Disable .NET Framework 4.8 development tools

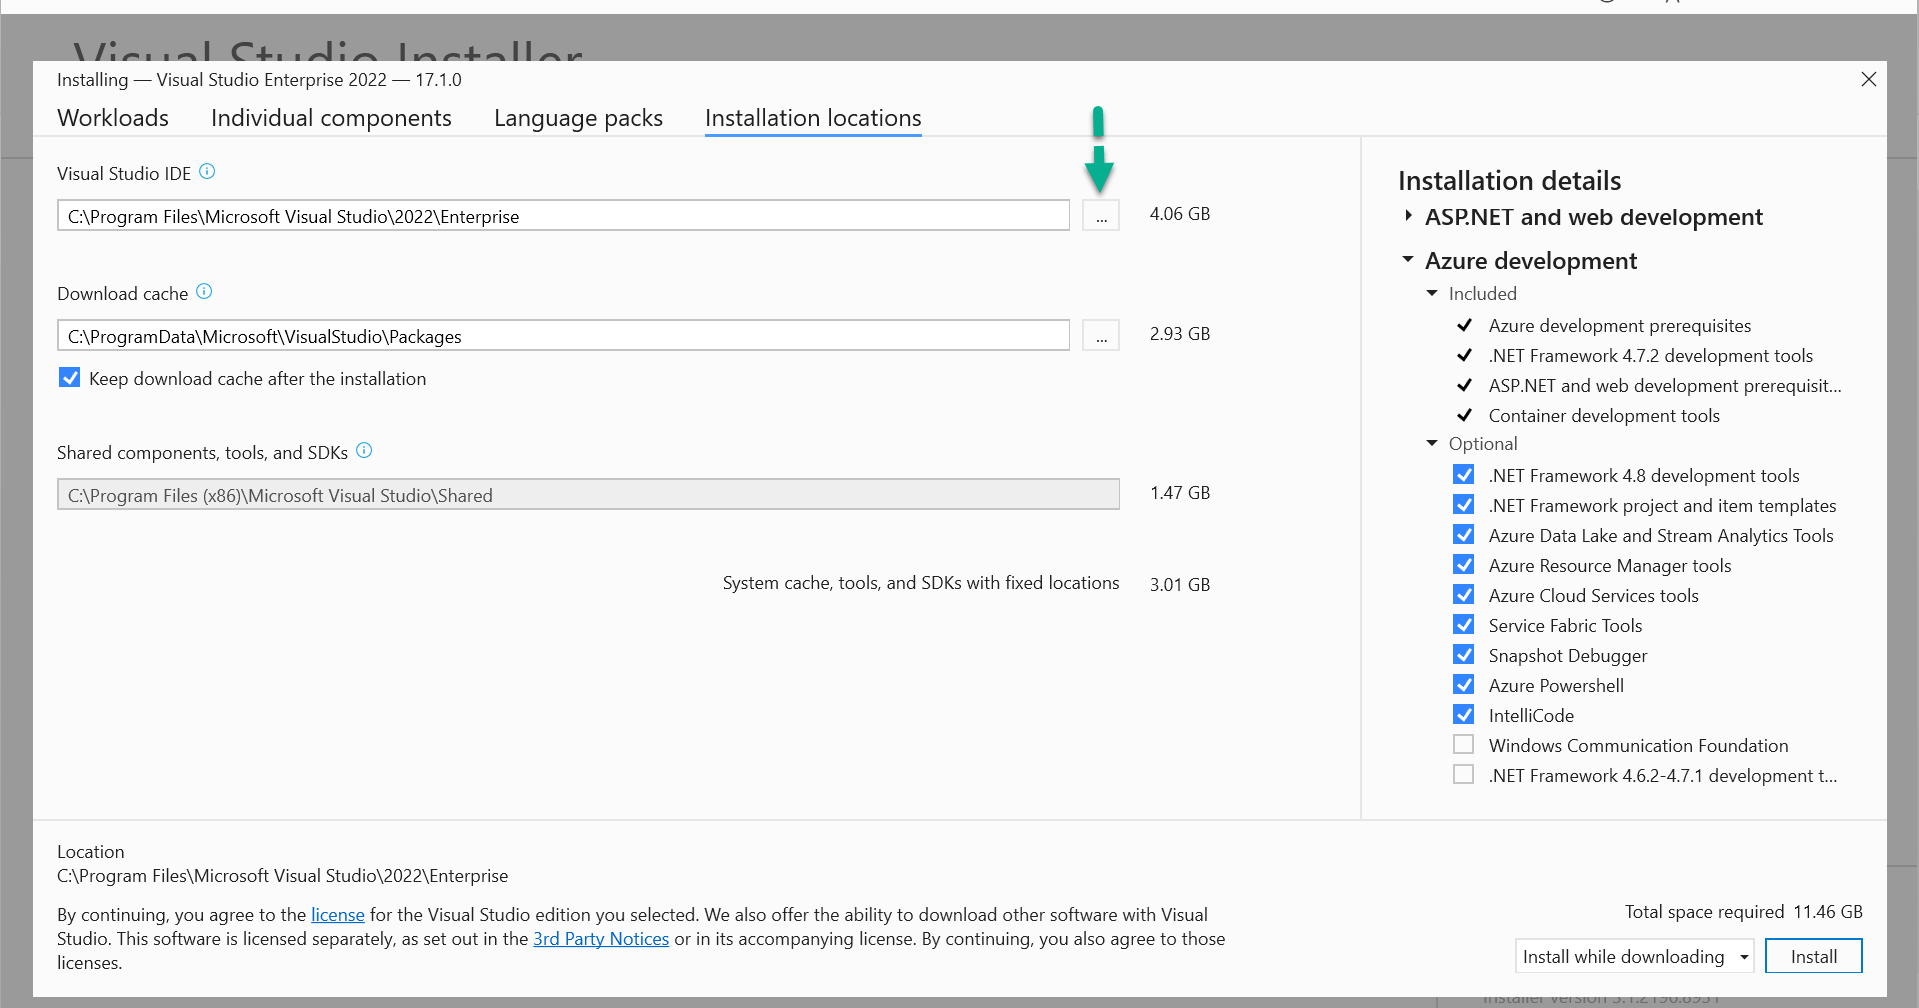1464,474
